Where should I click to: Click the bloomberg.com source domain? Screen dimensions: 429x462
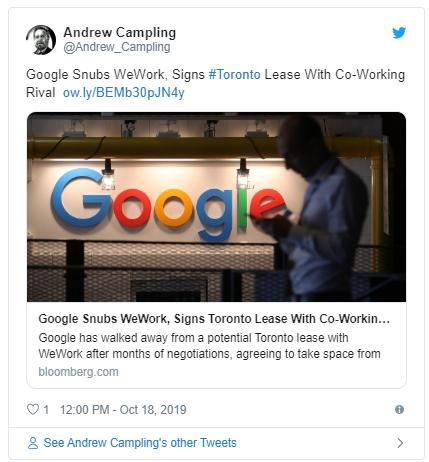pos(78,371)
